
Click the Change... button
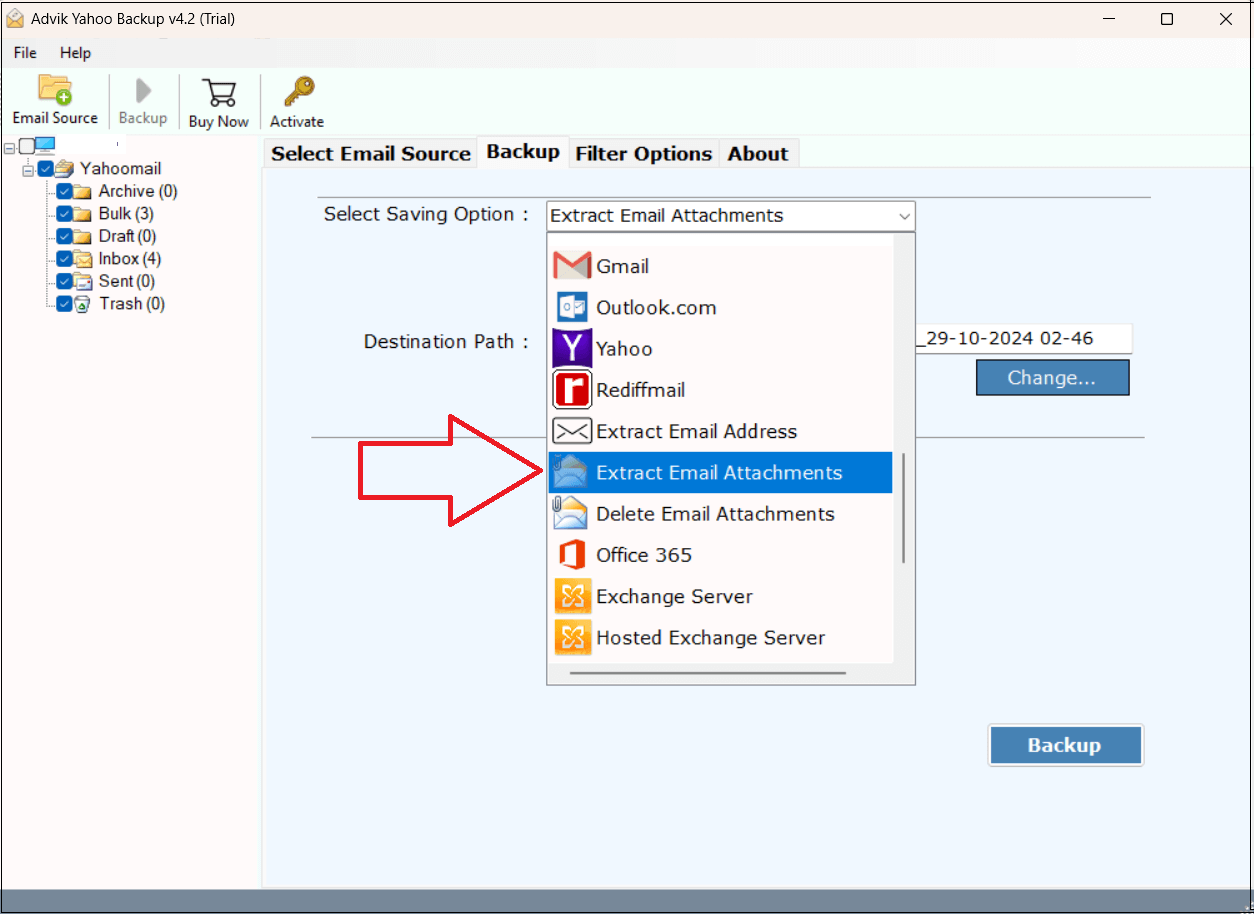pyautogui.click(x=1052, y=378)
